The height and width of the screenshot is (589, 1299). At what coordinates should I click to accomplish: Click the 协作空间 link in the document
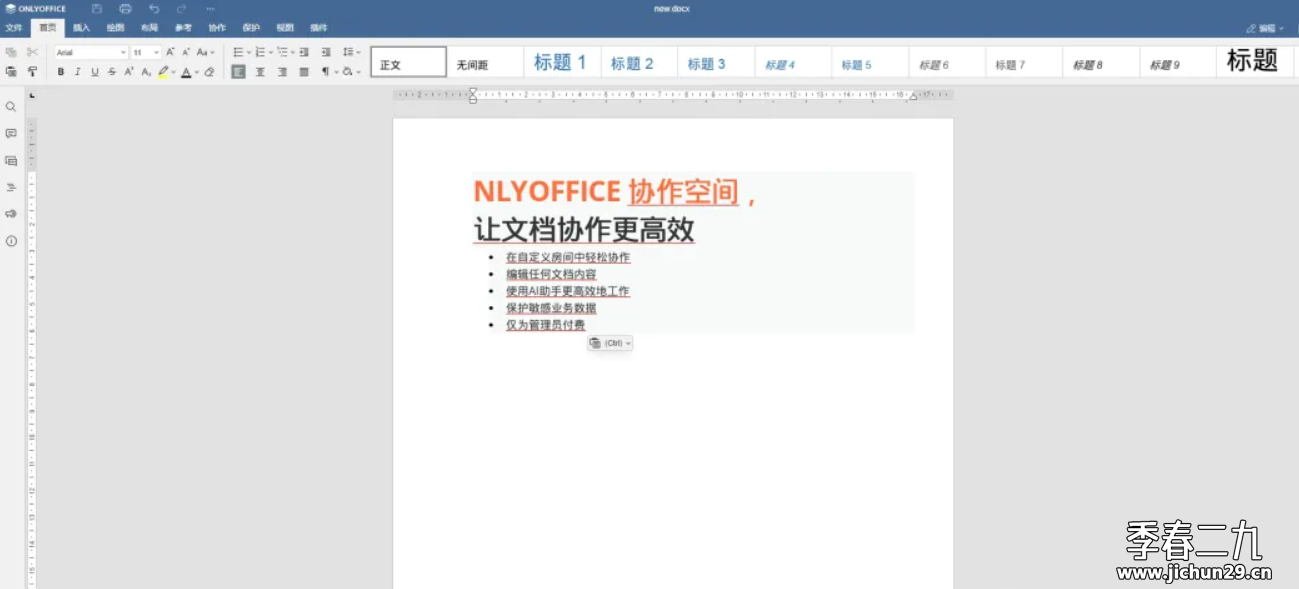point(683,191)
